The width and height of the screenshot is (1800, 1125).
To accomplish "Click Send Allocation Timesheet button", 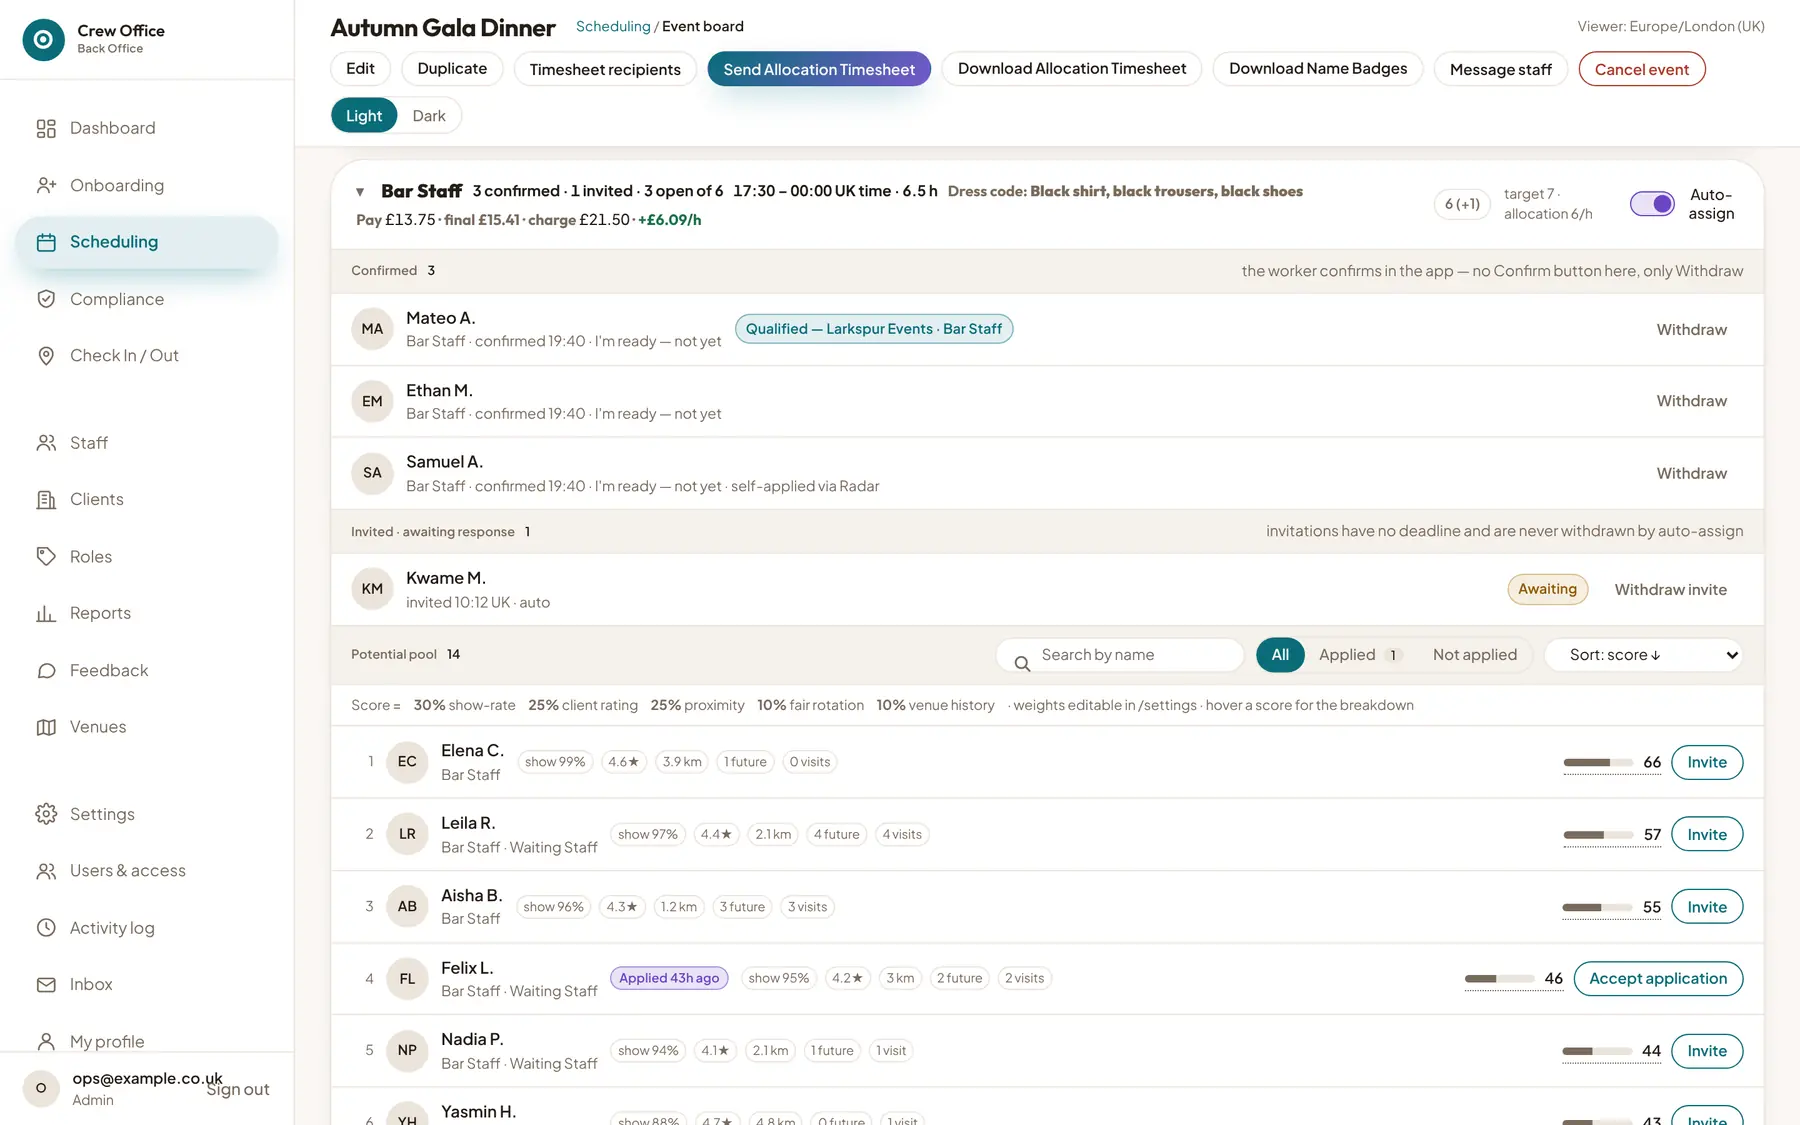I will [819, 69].
